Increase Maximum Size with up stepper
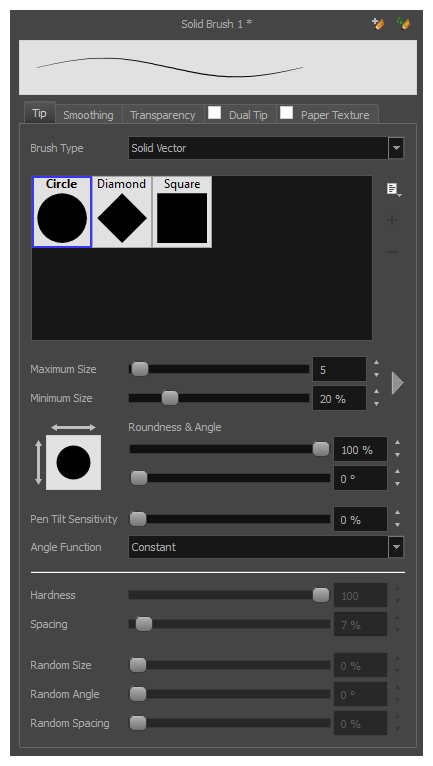 (376, 362)
